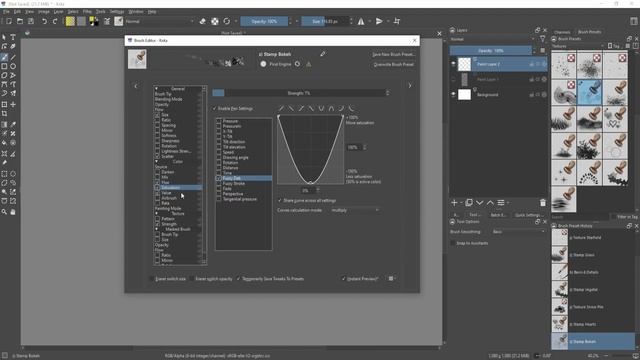Open the File menu
640x360 pixels.
[x=6, y=12]
